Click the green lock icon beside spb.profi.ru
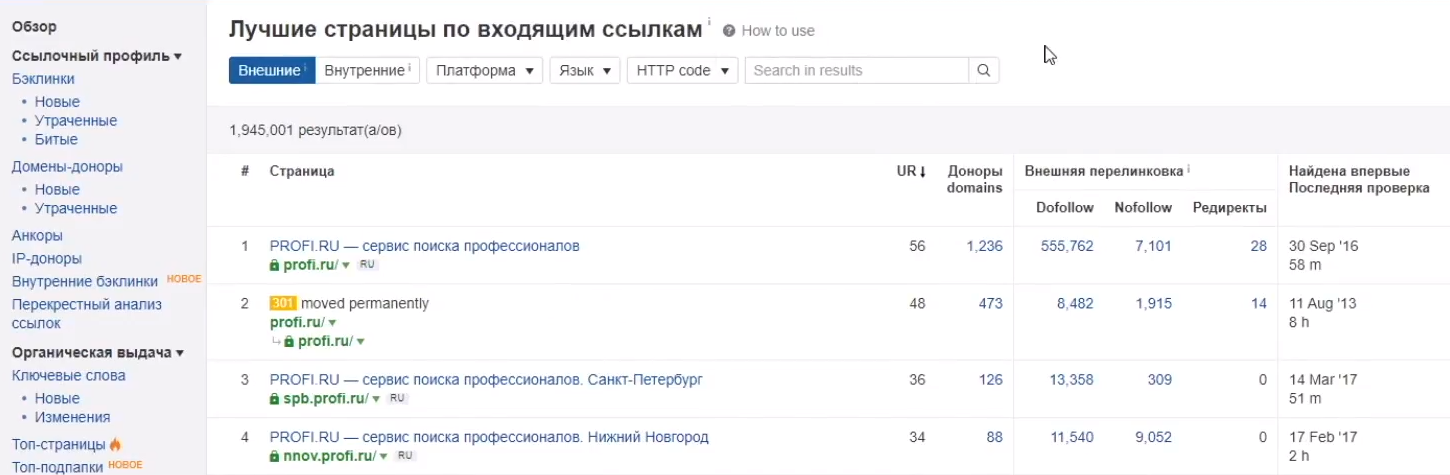The height and width of the screenshot is (475, 1450). click(x=274, y=399)
